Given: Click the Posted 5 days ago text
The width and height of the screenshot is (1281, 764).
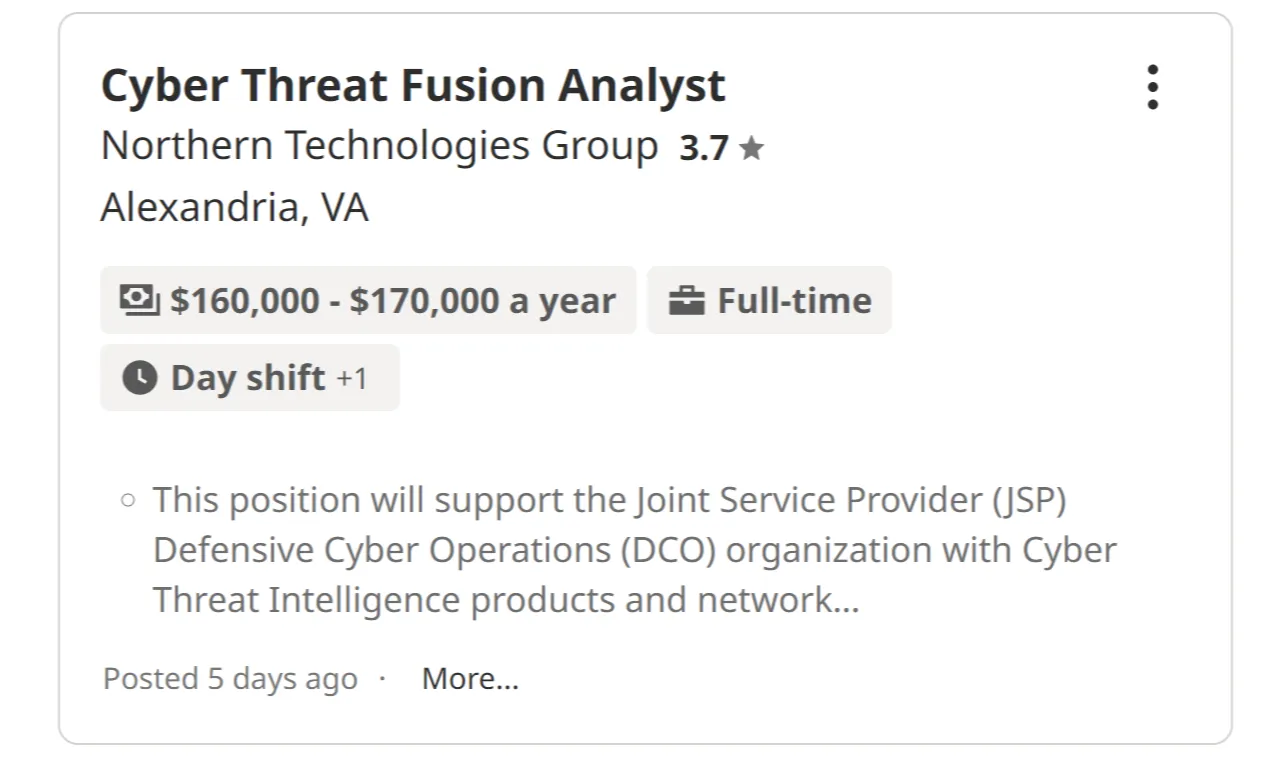Looking at the screenshot, I should pyautogui.click(x=230, y=679).
